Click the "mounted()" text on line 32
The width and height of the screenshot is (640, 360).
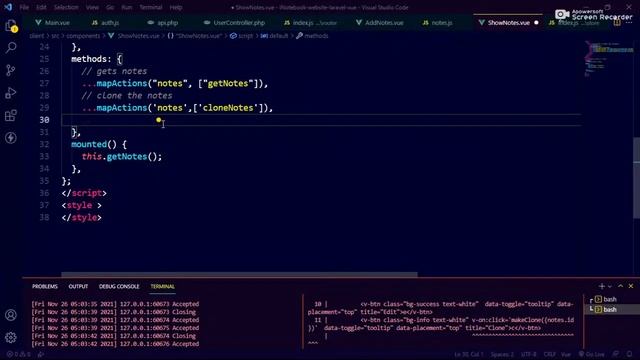pos(94,144)
